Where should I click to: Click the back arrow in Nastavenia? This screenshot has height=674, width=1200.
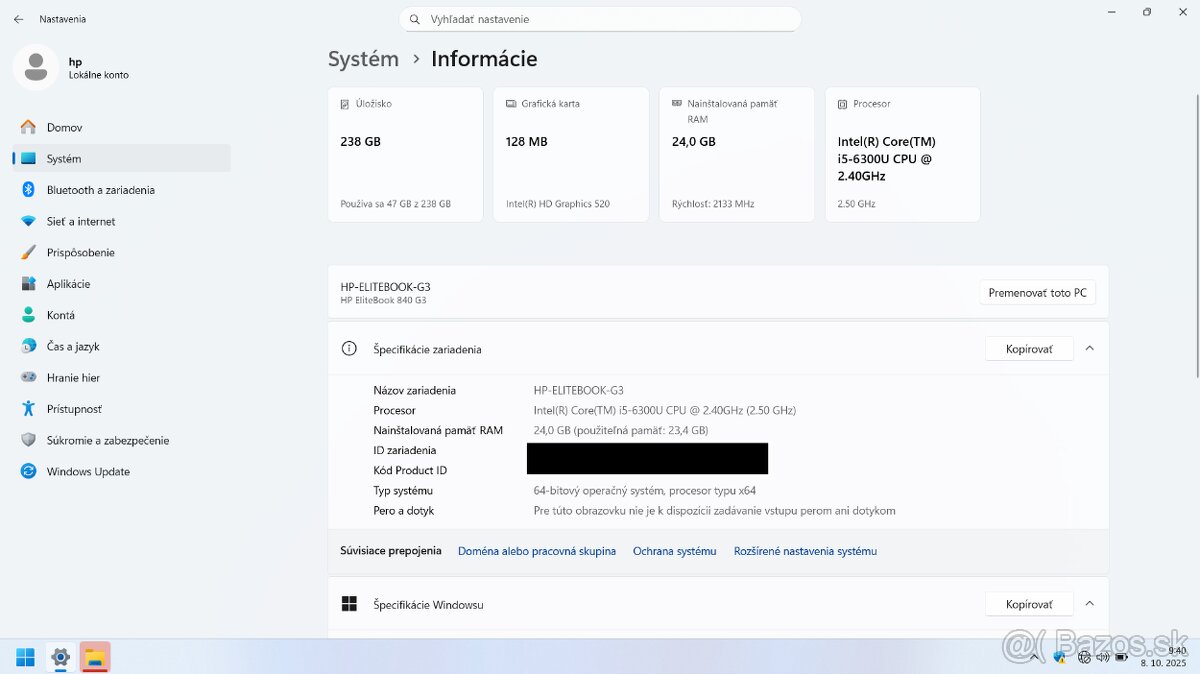pos(18,19)
